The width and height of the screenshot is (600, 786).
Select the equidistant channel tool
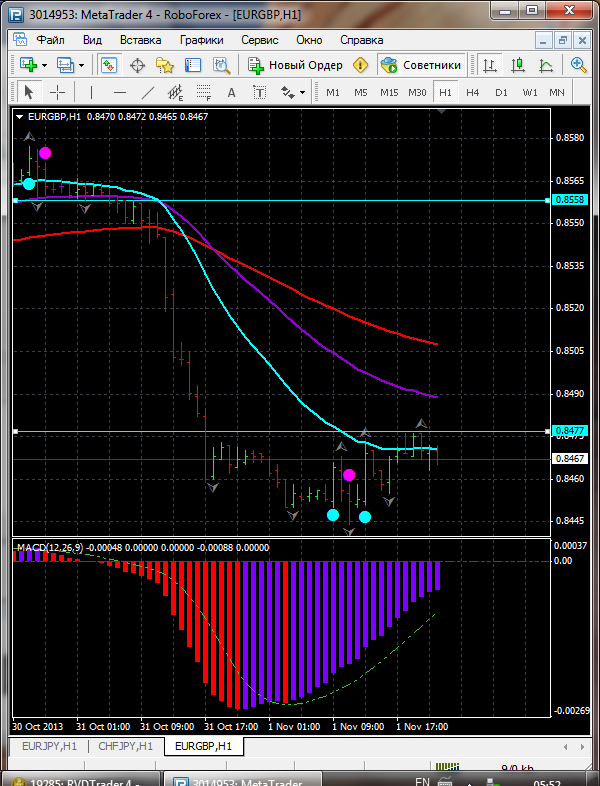click(x=175, y=92)
